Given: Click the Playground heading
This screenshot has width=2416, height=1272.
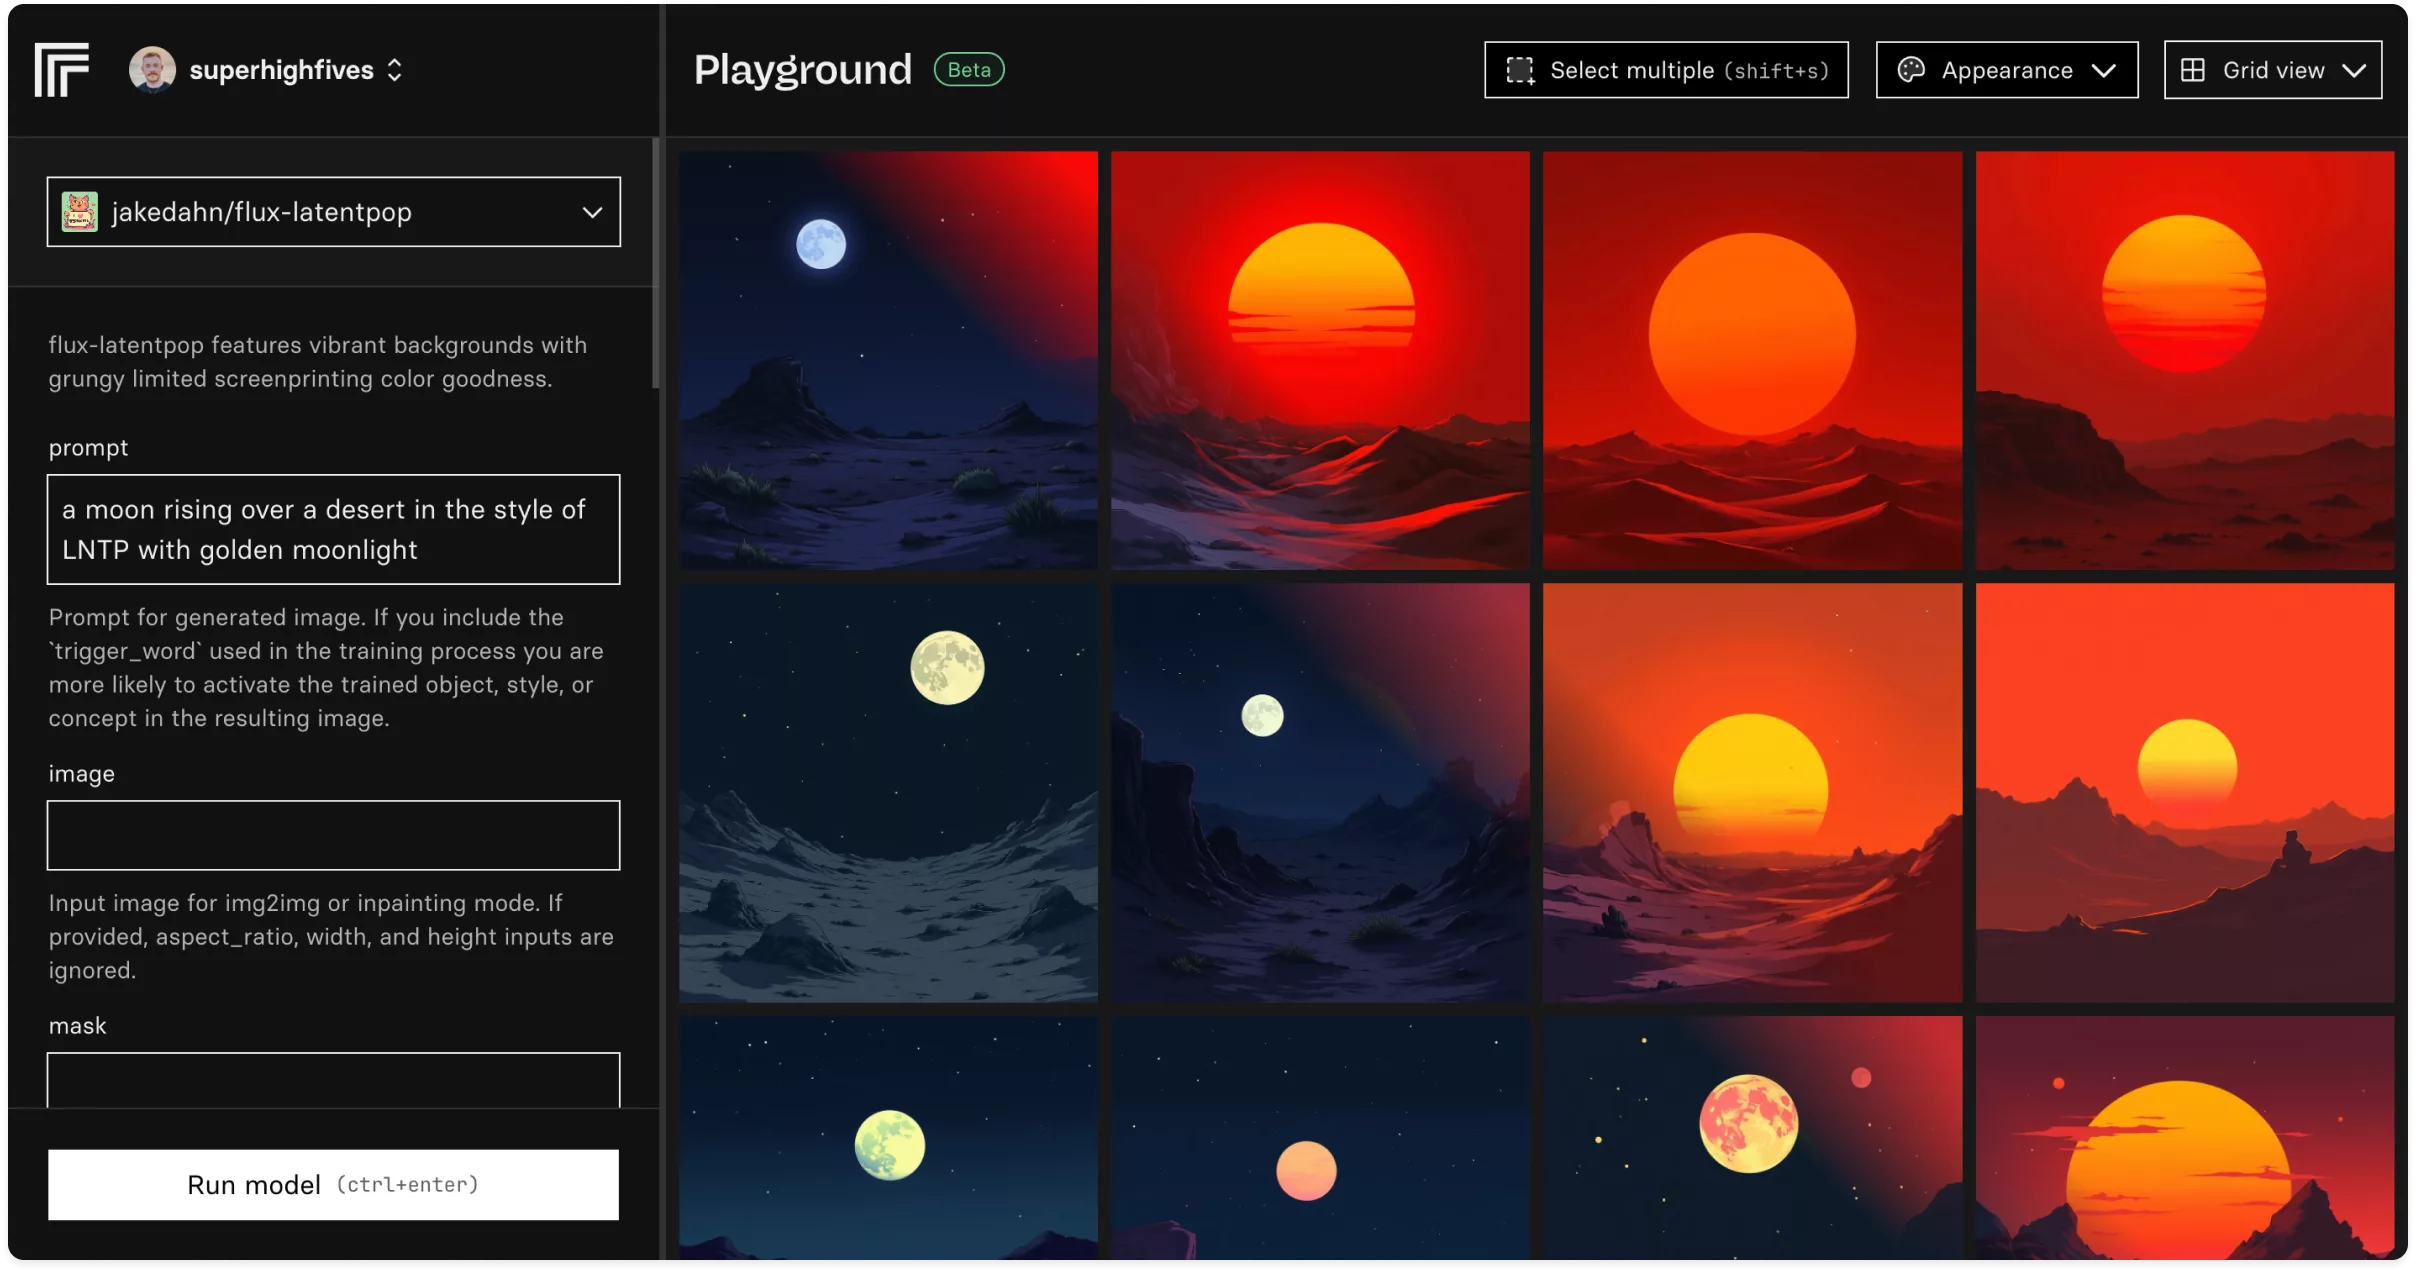Looking at the screenshot, I should (803, 70).
